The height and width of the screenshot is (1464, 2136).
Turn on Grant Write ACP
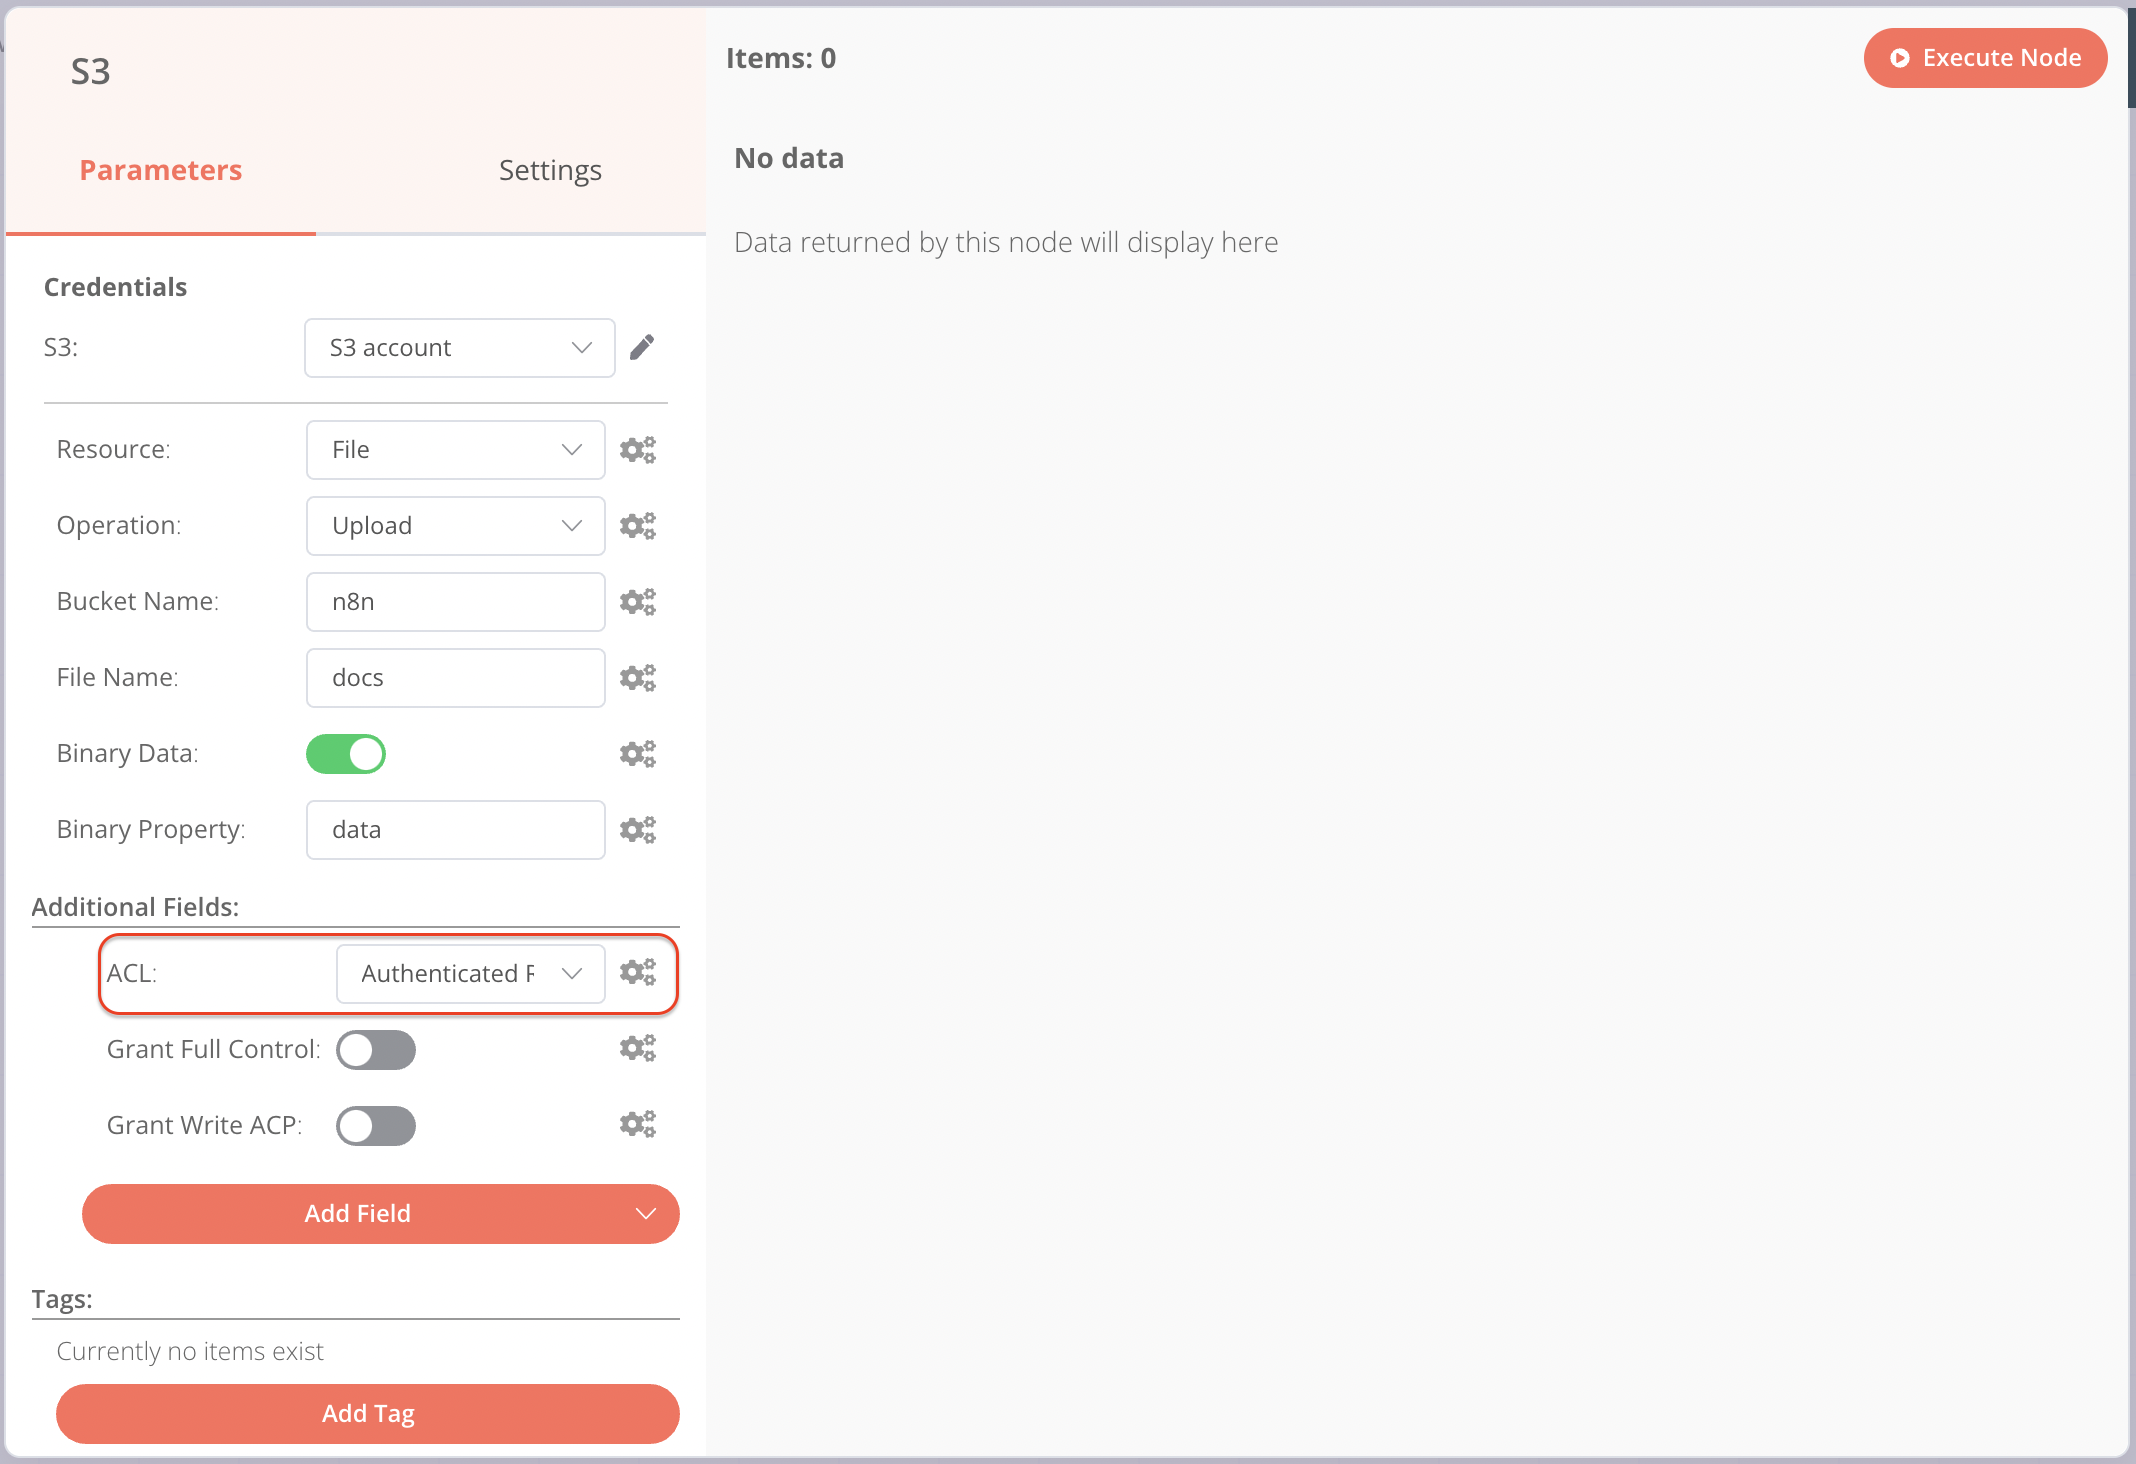[376, 1125]
